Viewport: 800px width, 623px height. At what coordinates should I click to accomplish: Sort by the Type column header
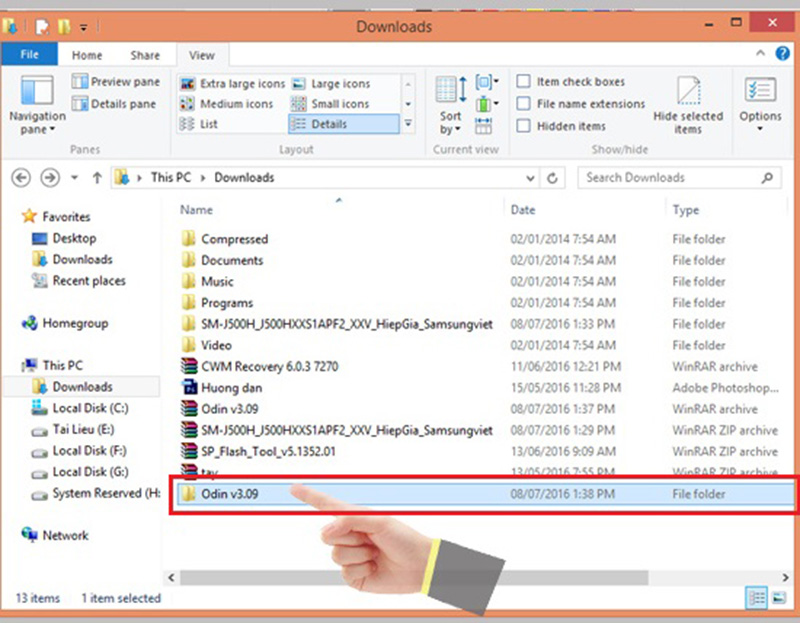[686, 210]
